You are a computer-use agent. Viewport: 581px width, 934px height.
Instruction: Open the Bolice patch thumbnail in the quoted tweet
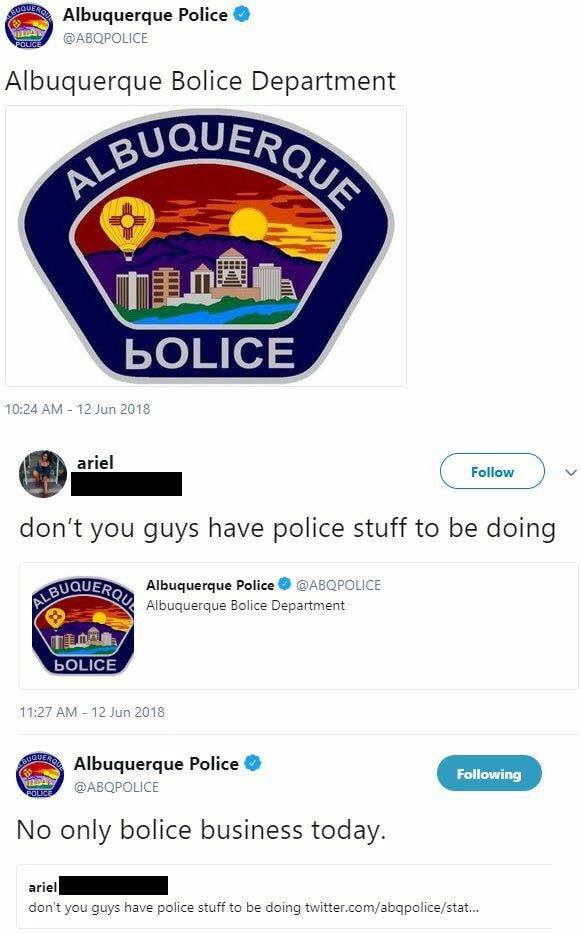pyautogui.click(x=83, y=625)
